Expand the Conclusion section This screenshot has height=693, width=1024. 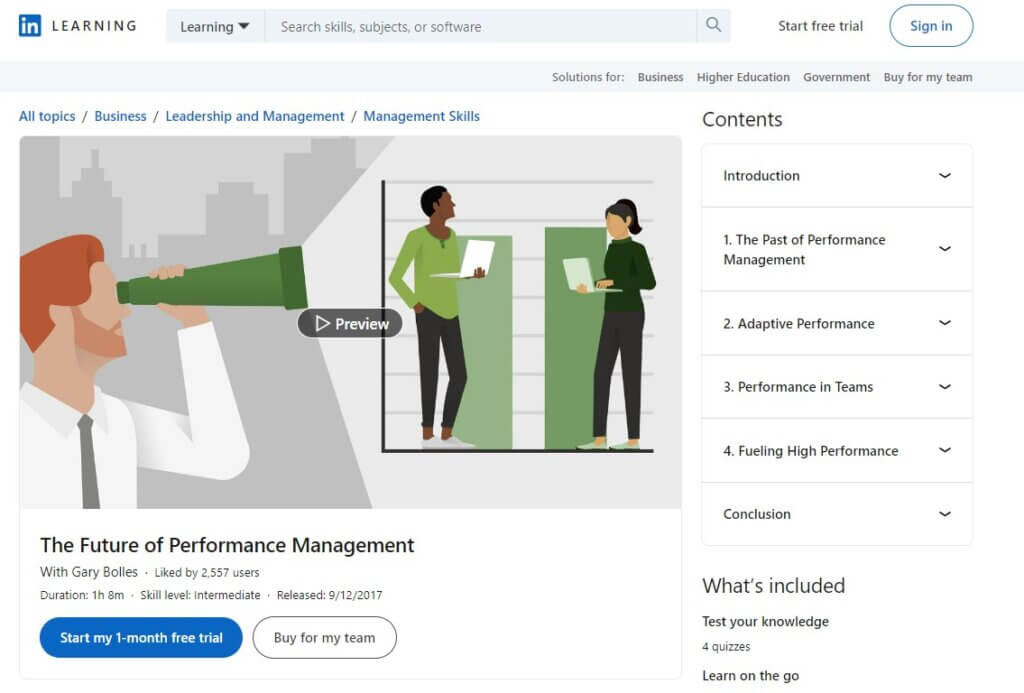837,513
